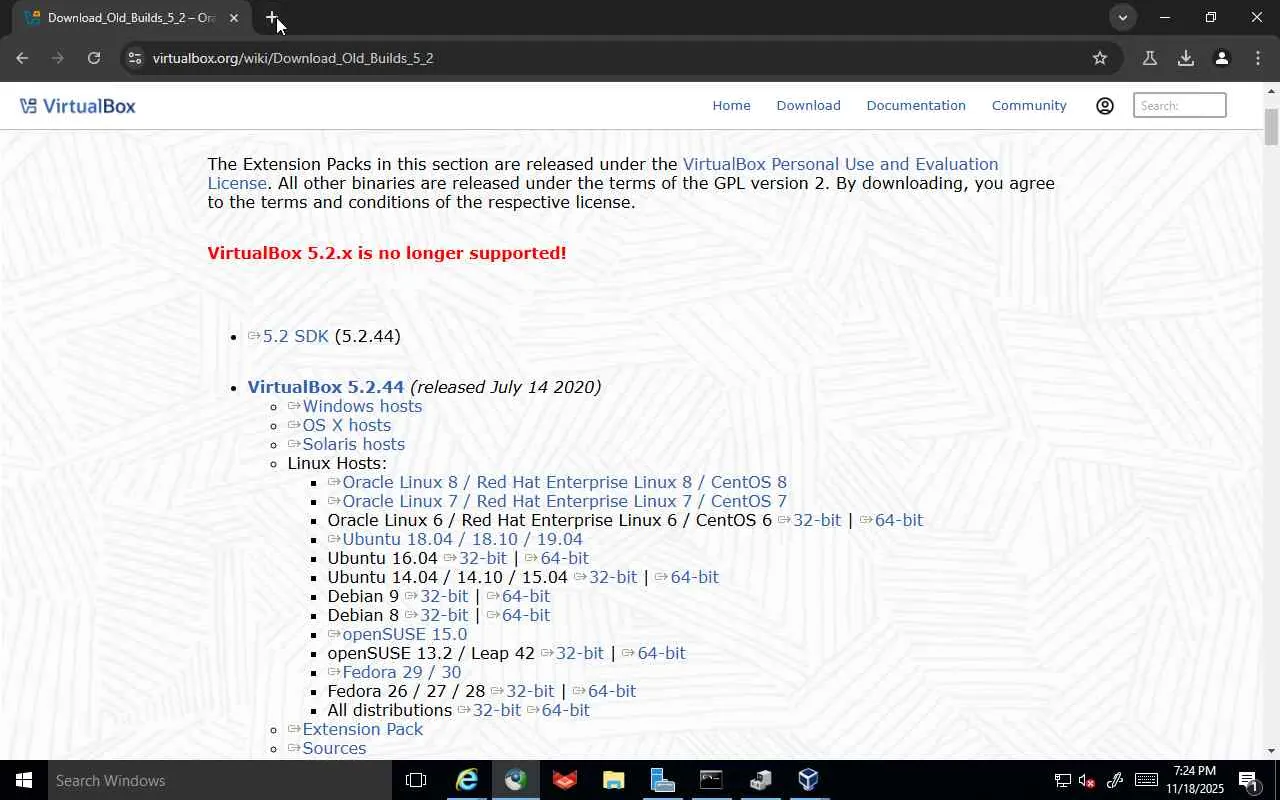The height and width of the screenshot is (800, 1280).
Task: Focus the site Search field
Action: click(x=1180, y=105)
